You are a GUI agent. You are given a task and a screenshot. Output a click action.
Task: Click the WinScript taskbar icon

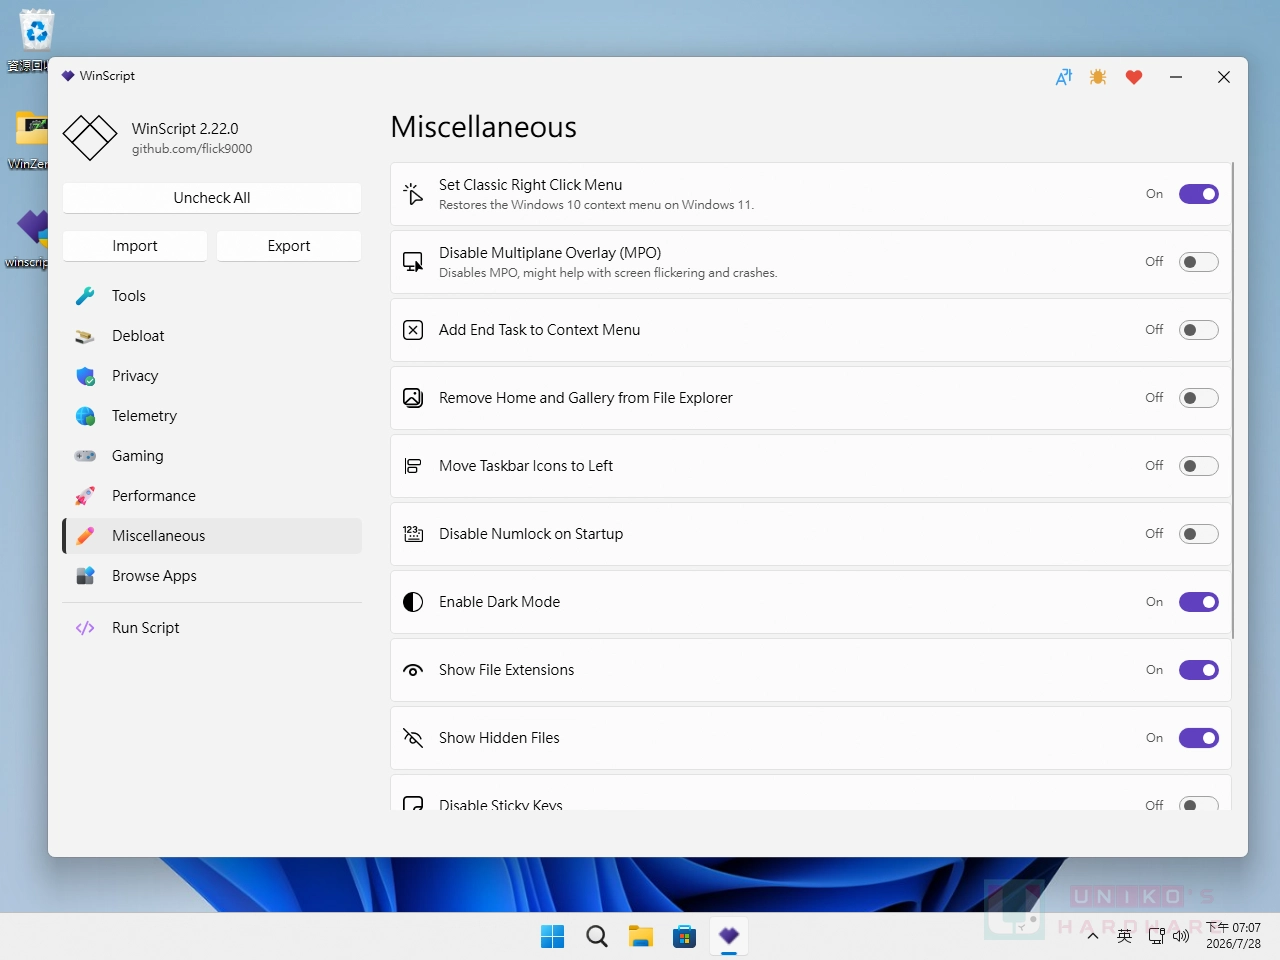pos(729,936)
